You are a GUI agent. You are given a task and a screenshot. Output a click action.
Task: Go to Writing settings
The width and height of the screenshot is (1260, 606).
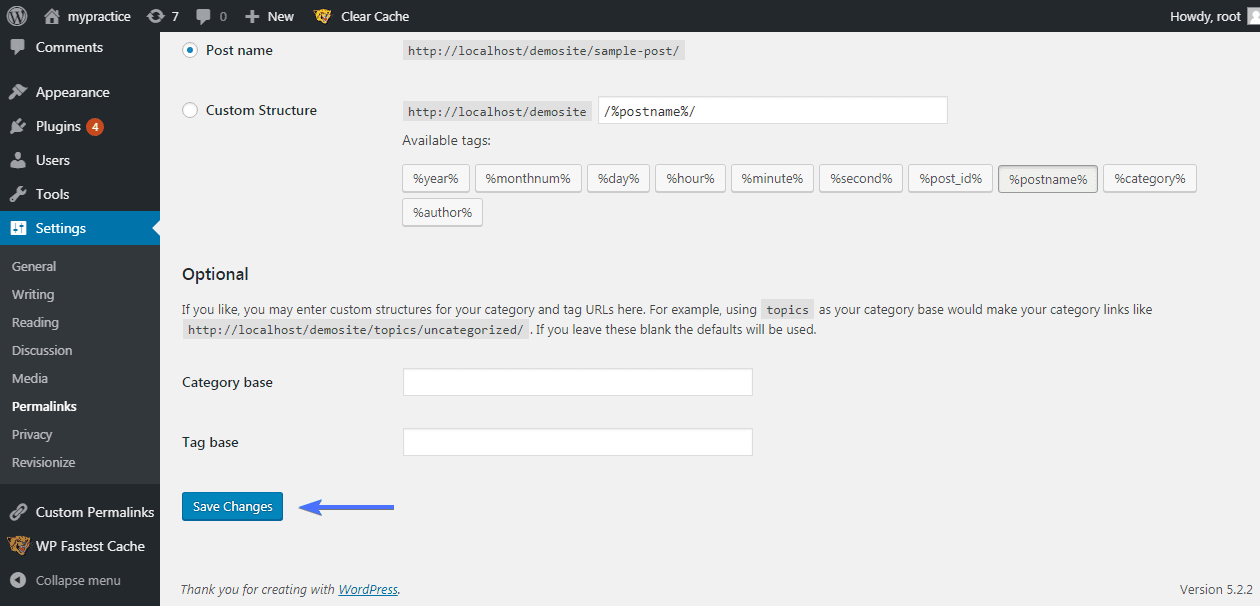click(x=33, y=295)
